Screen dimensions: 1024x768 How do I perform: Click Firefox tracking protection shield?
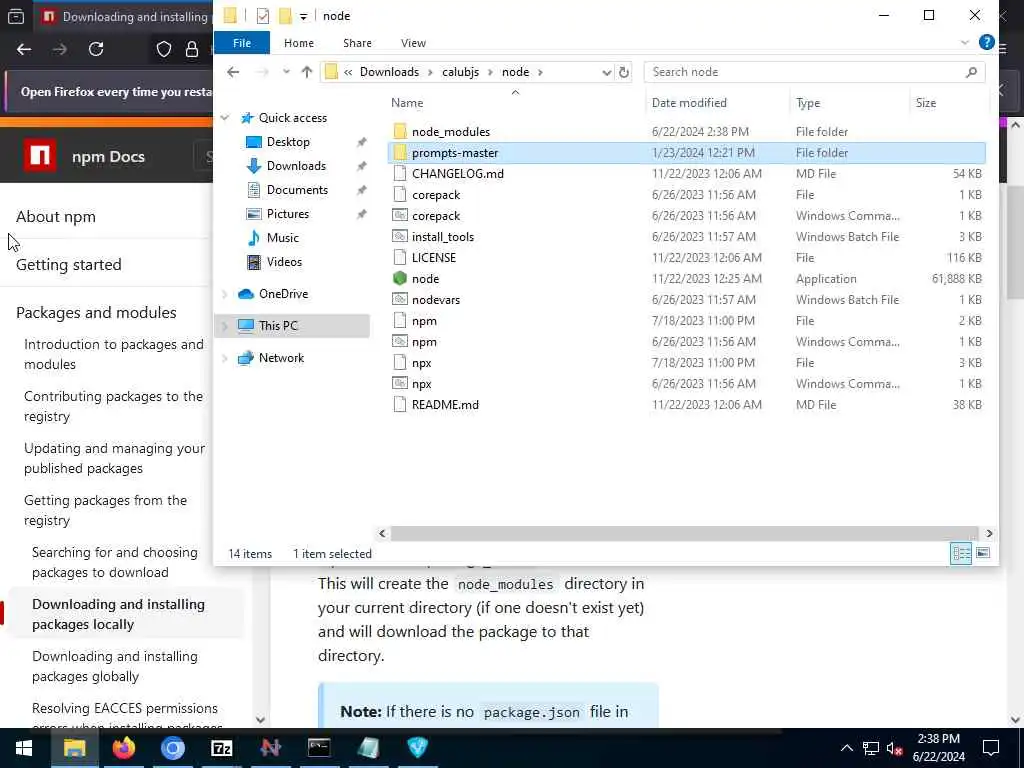click(164, 49)
